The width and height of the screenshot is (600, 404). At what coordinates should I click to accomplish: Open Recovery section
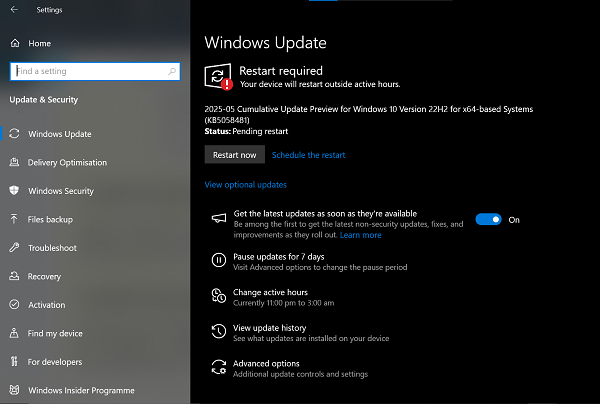pyautogui.click(x=44, y=276)
